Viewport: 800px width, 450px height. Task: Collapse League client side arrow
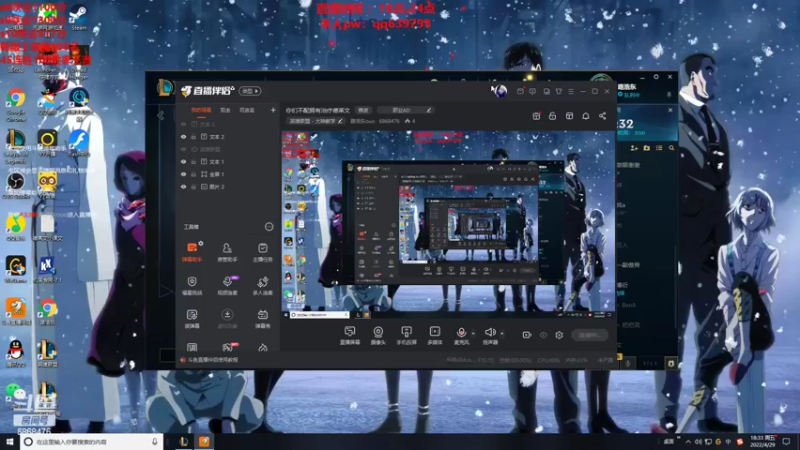(161, 115)
